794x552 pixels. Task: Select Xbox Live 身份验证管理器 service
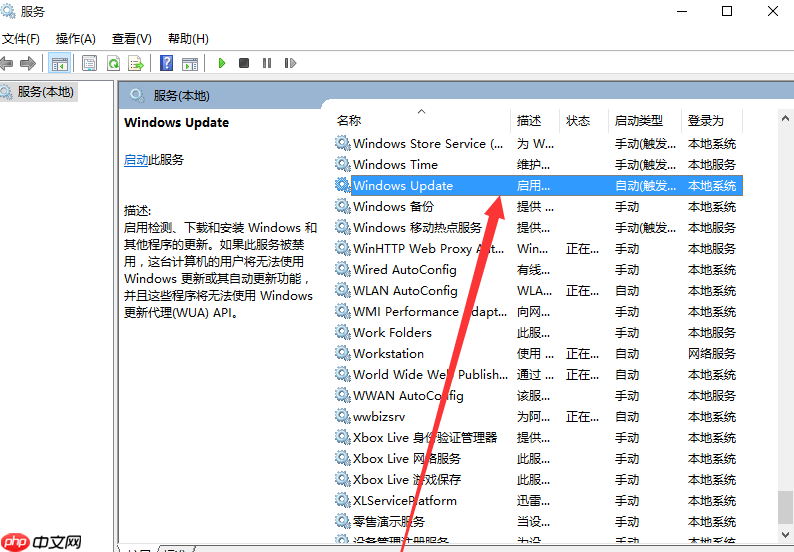pyautogui.click(x=538, y=438)
